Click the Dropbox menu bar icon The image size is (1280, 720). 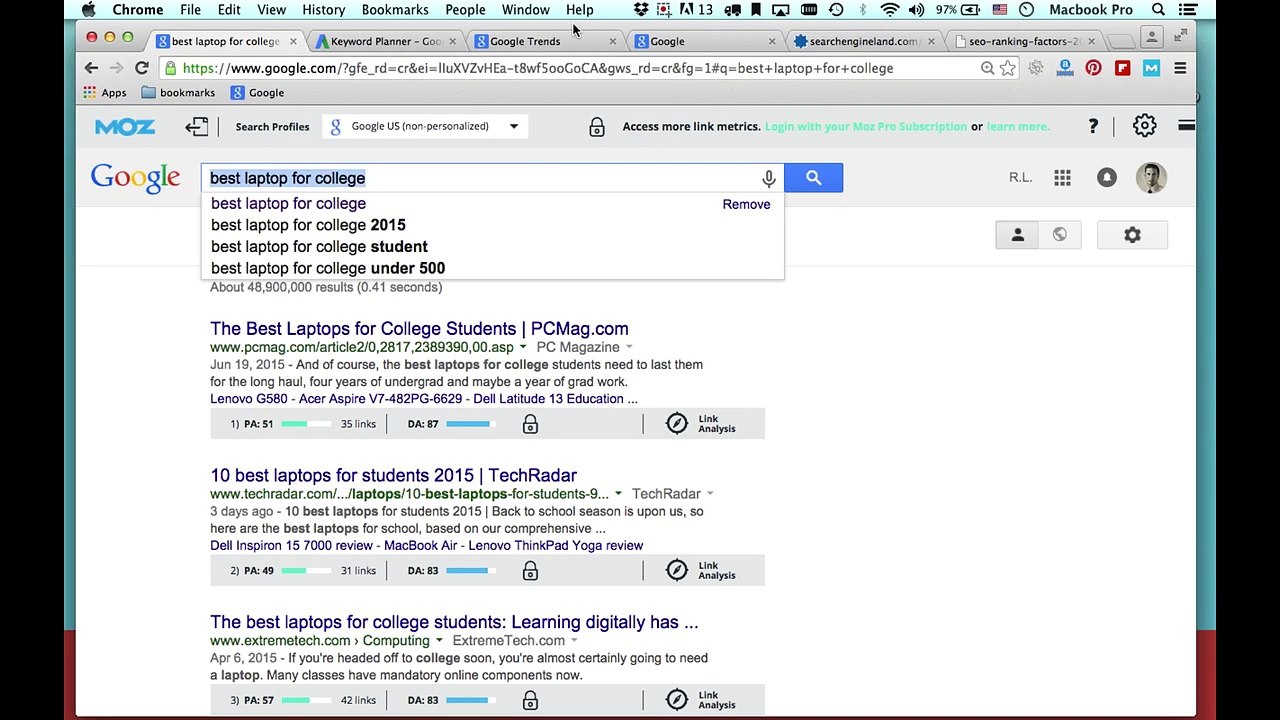pos(641,10)
